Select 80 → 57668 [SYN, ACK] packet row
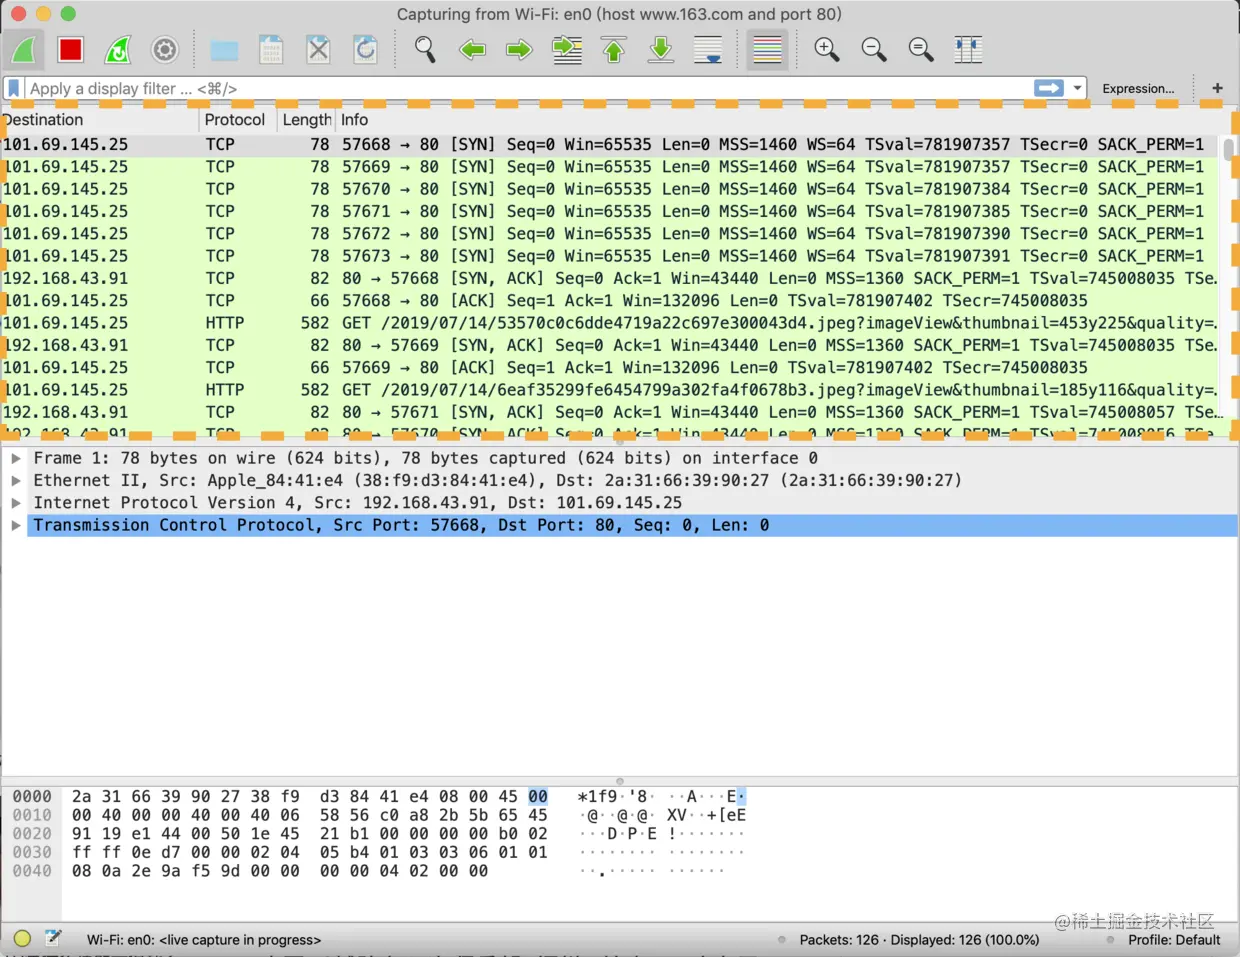 [610, 278]
